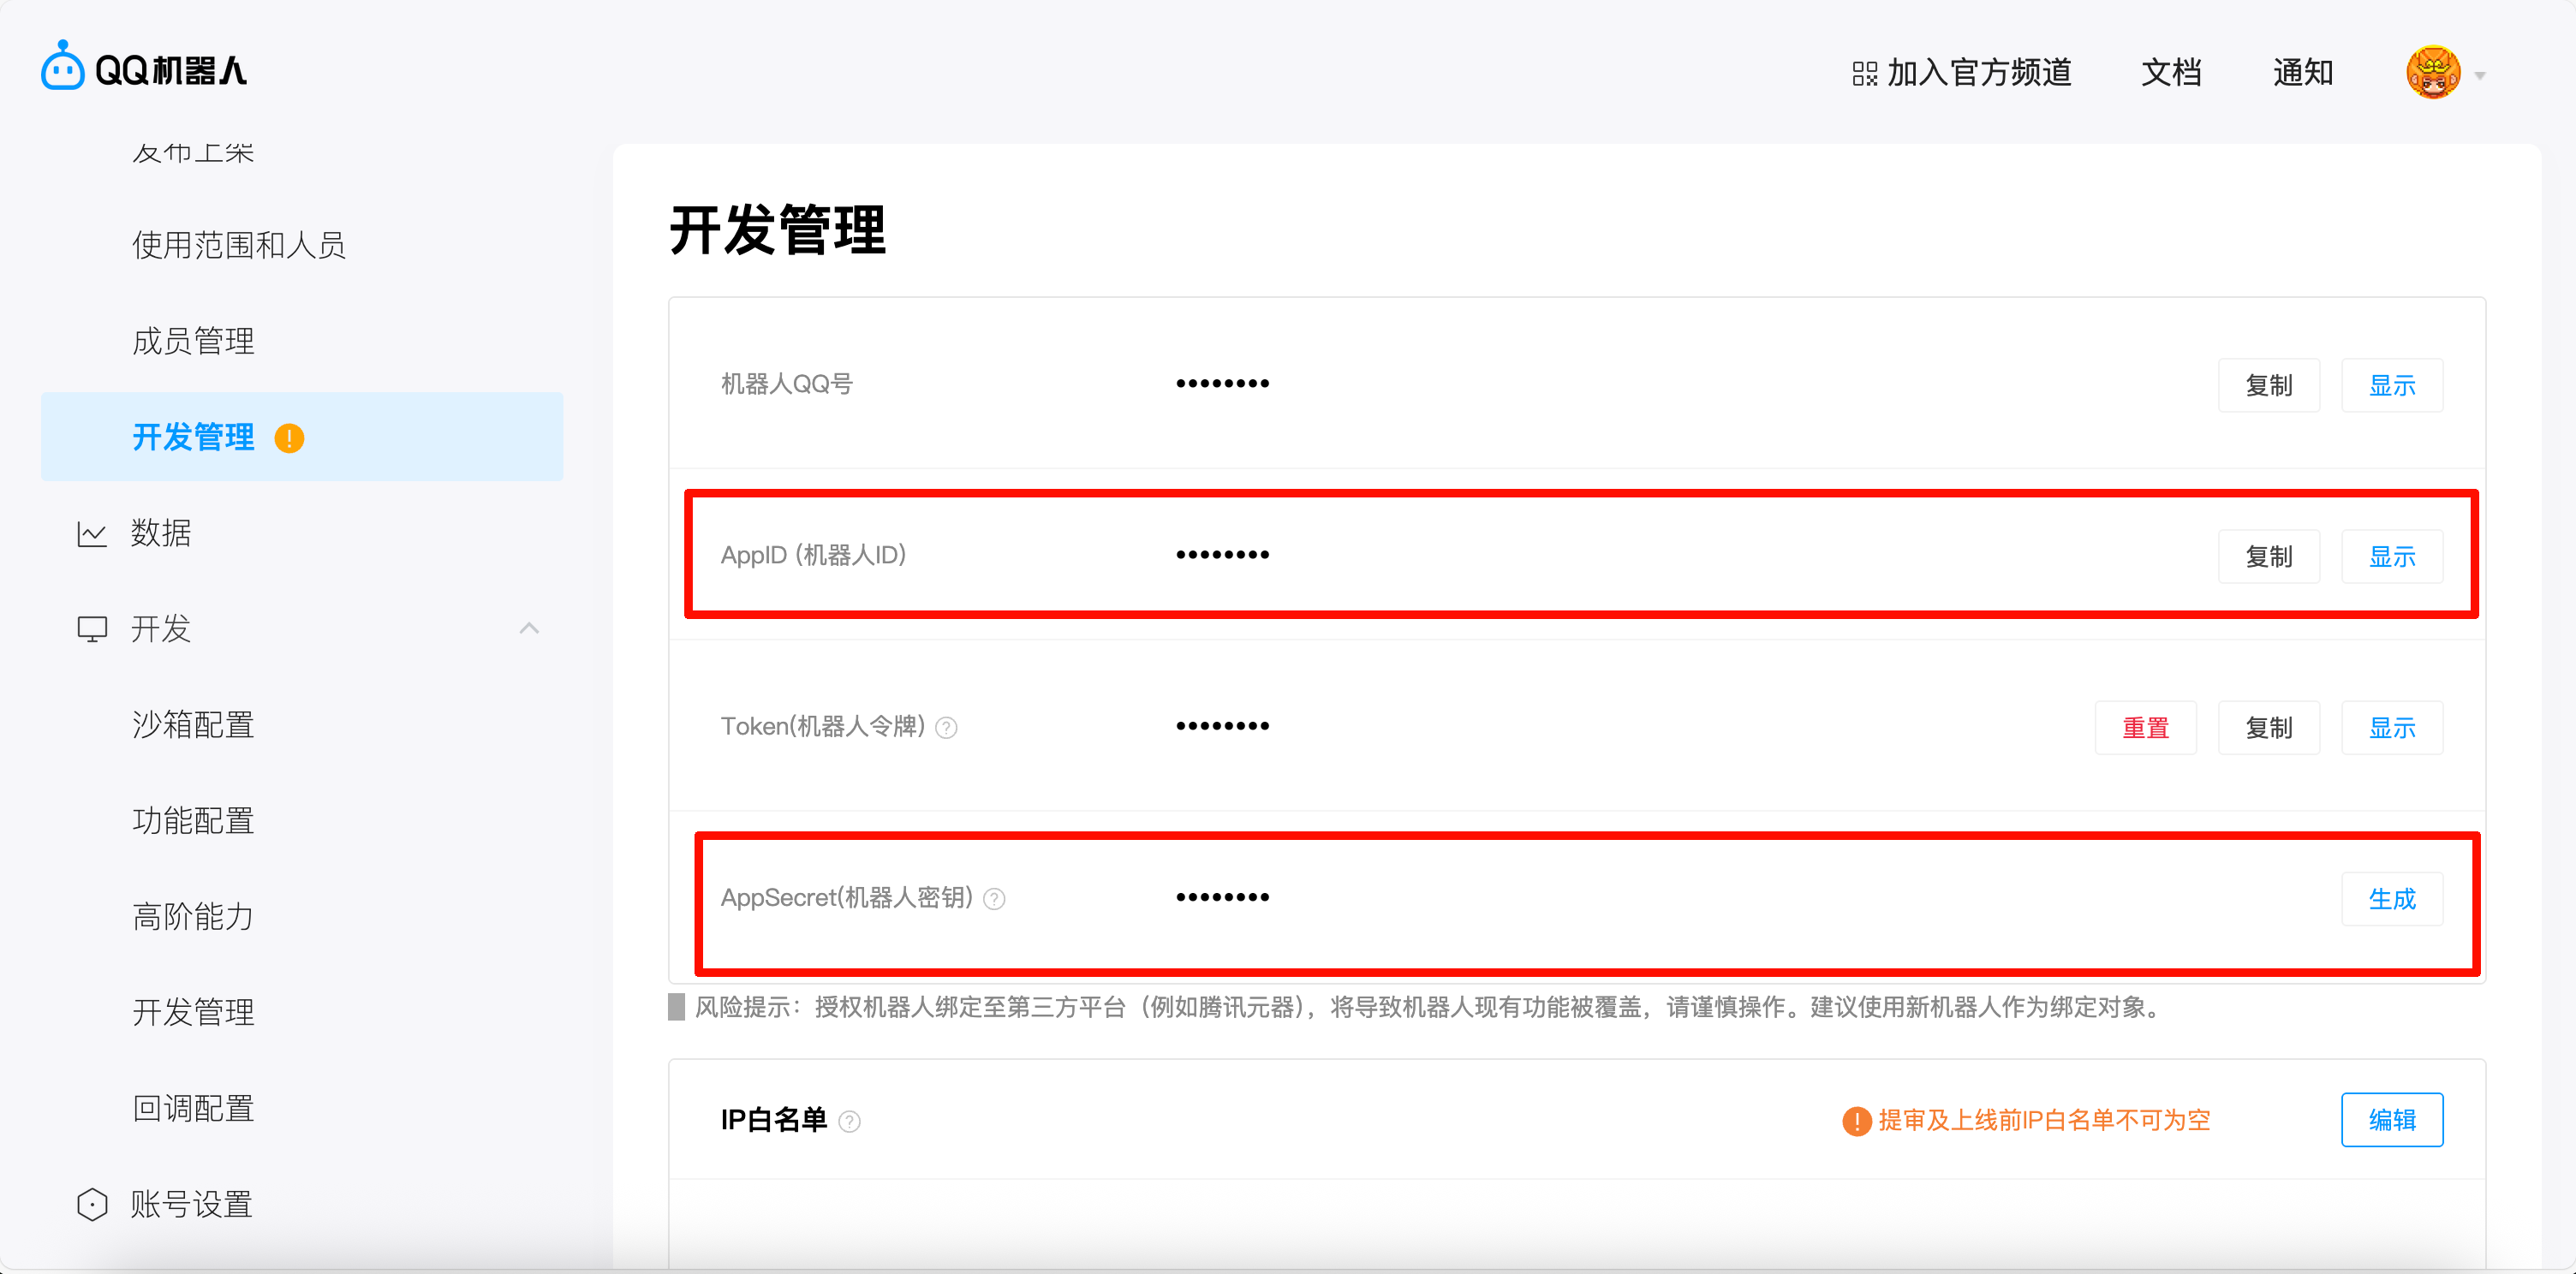Click the 开发 monitor icon in sidebar
This screenshot has height=1274, width=2576.
92,629
